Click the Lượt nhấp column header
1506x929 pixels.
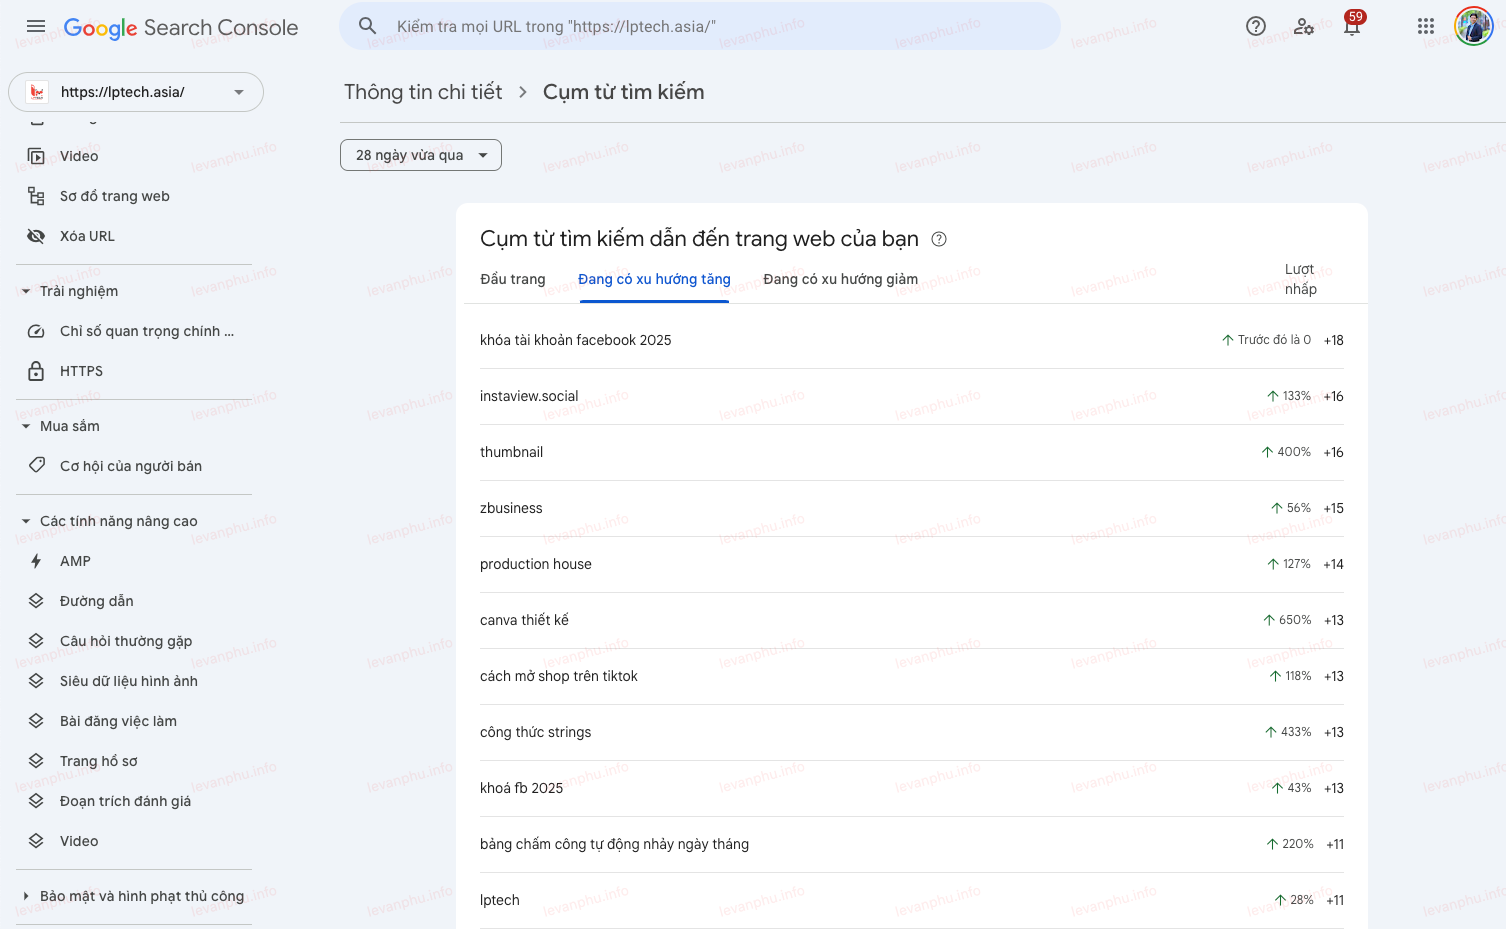coord(1301,279)
